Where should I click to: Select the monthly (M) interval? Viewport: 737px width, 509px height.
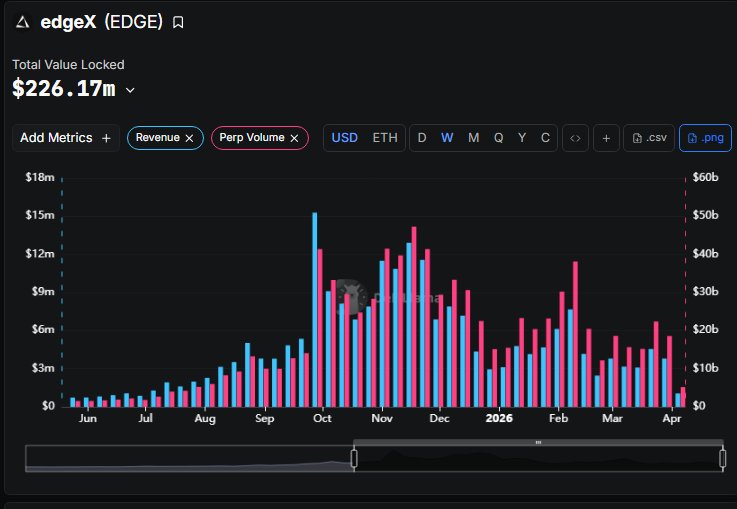tap(473, 138)
